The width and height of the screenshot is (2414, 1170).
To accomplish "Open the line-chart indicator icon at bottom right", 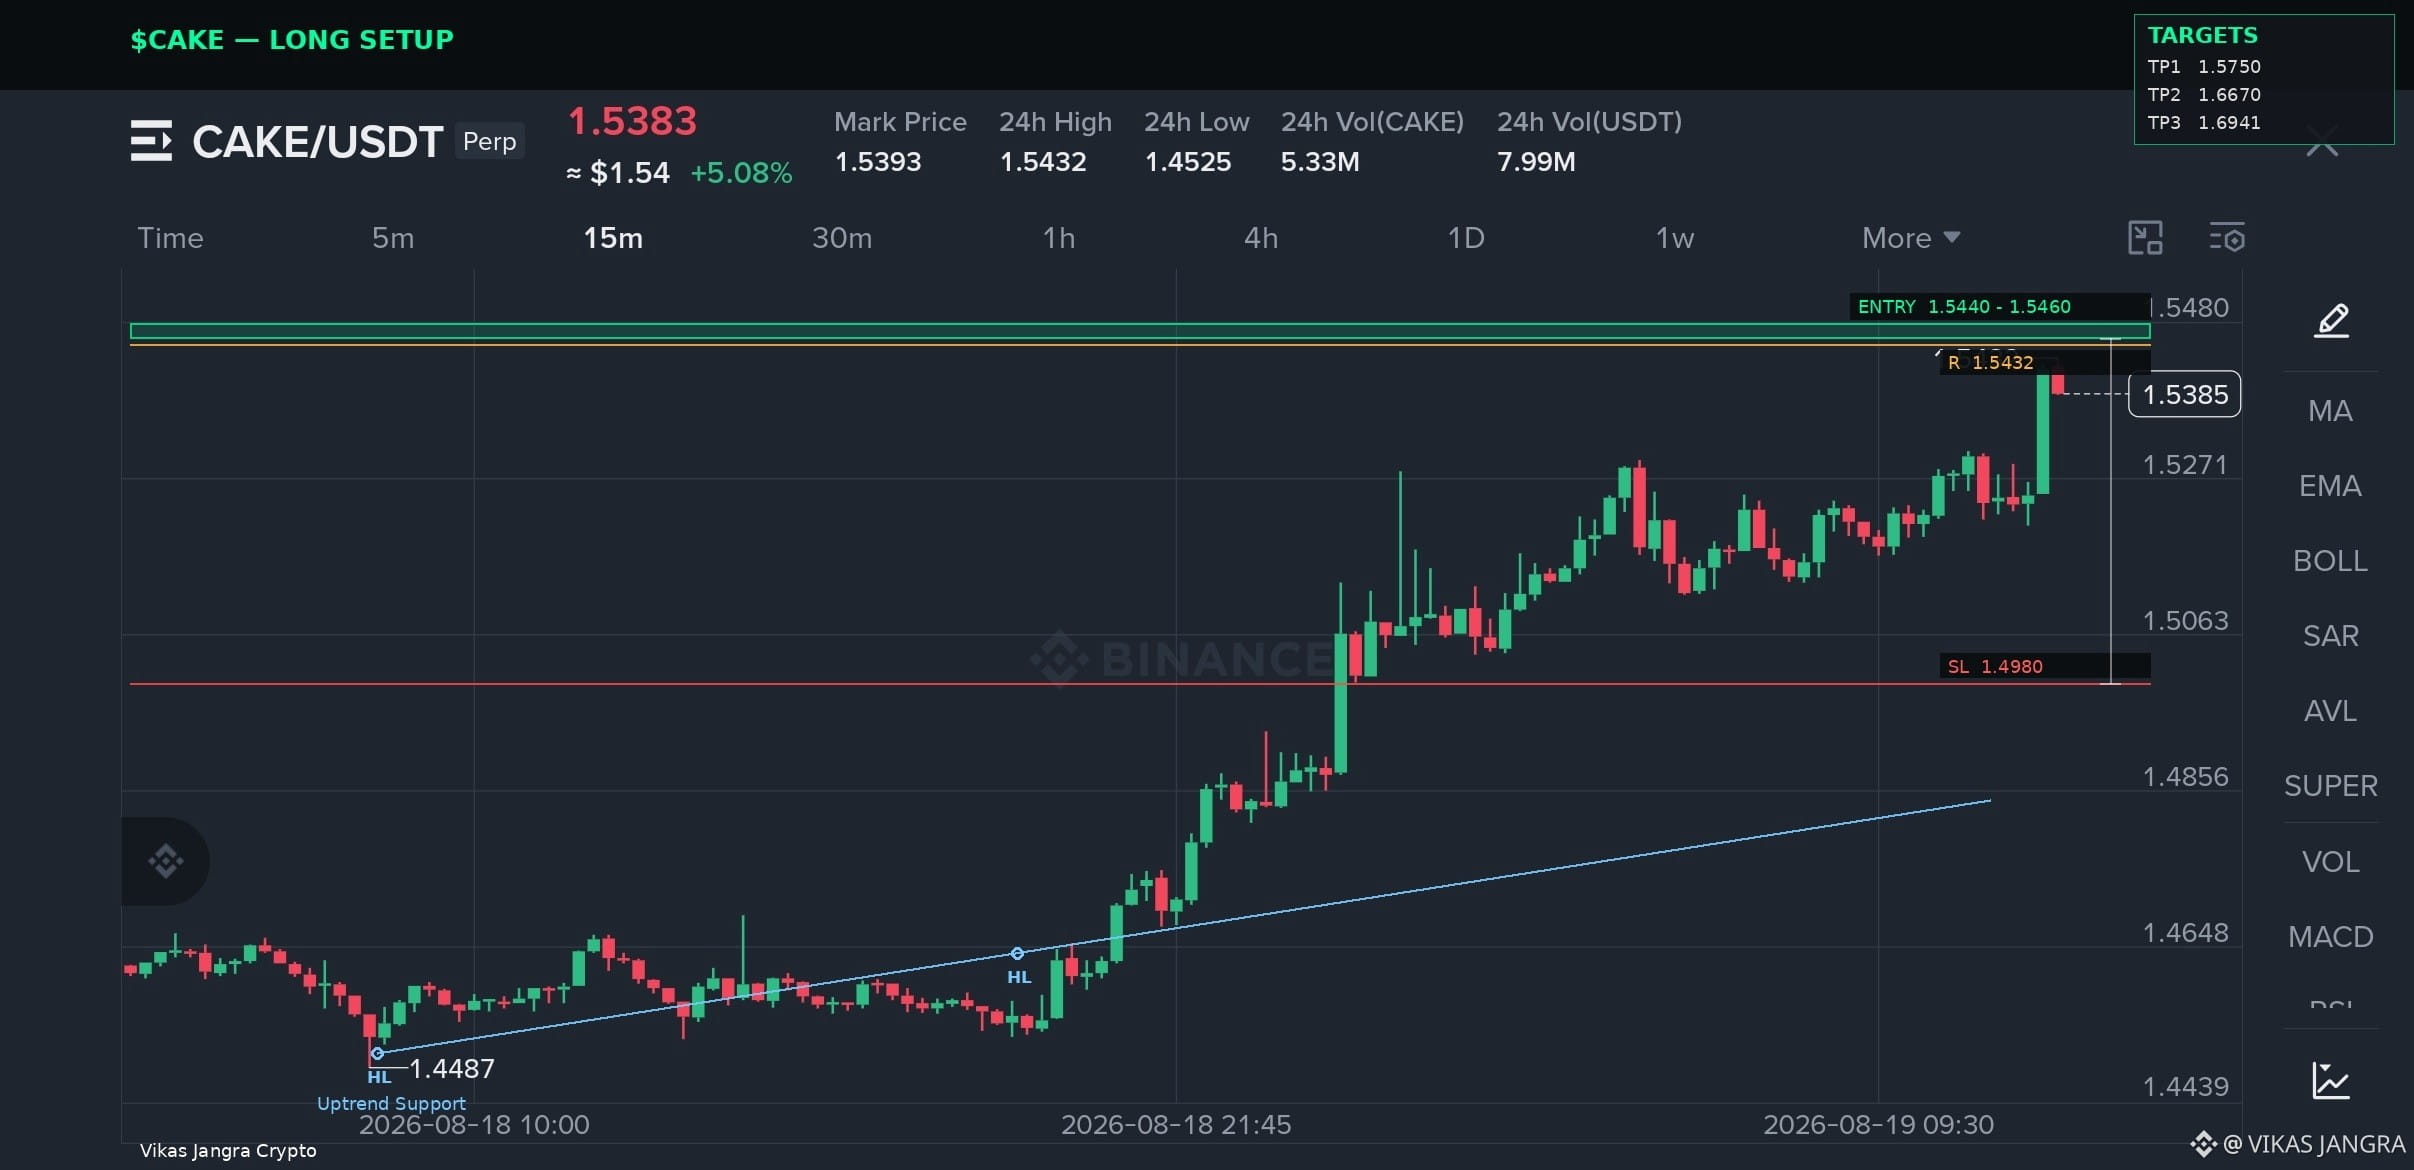I will click(x=2331, y=1081).
